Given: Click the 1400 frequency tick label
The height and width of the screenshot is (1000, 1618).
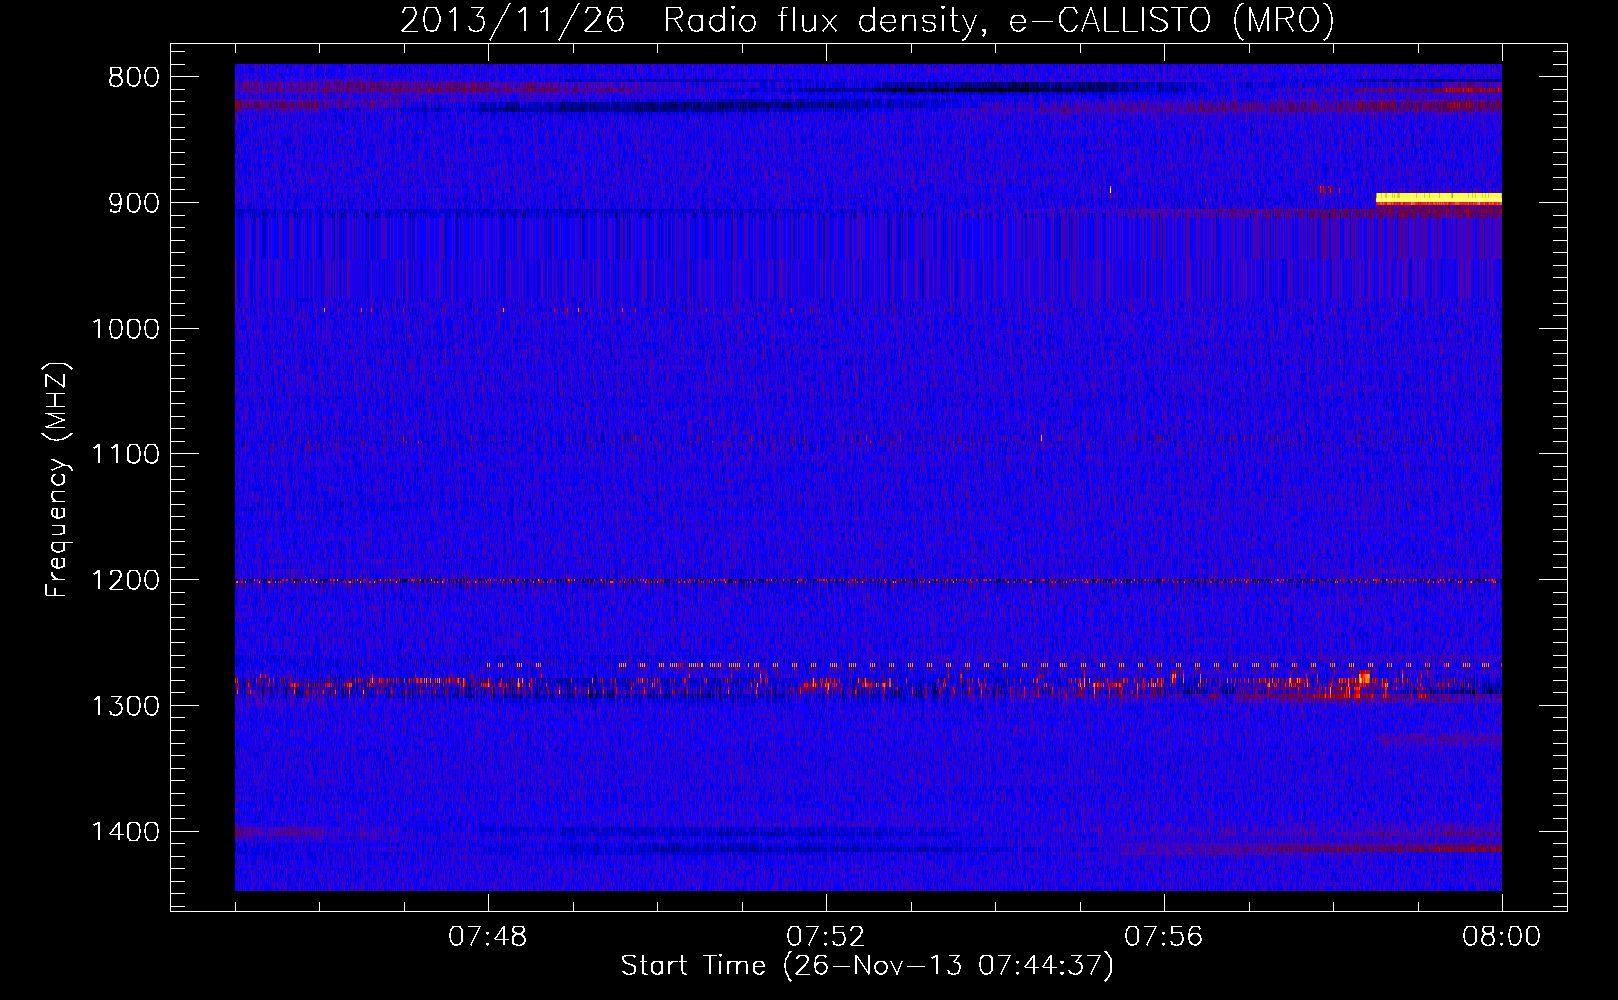Looking at the screenshot, I should [x=125, y=832].
